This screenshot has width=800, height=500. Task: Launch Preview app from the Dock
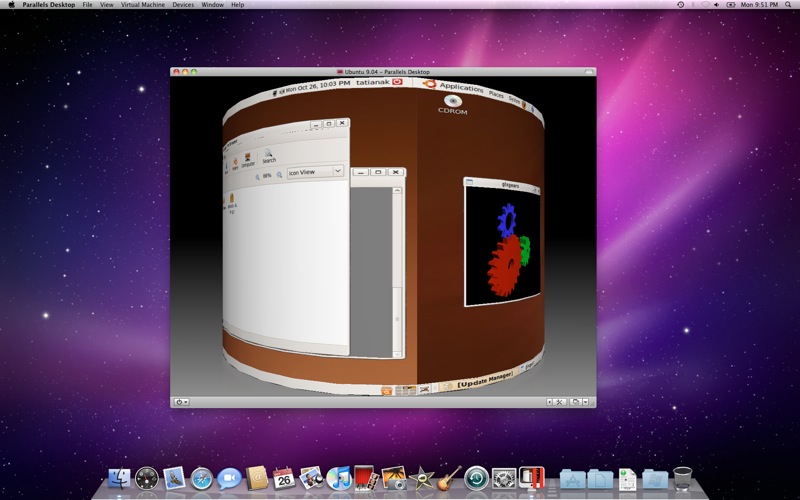[311, 479]
